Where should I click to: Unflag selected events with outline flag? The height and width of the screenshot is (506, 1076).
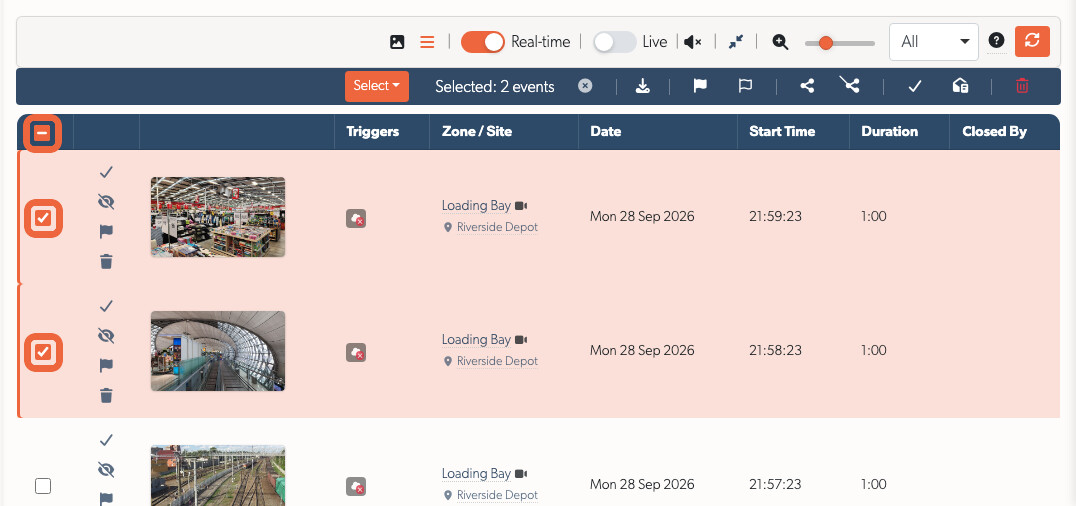[745, 86]
